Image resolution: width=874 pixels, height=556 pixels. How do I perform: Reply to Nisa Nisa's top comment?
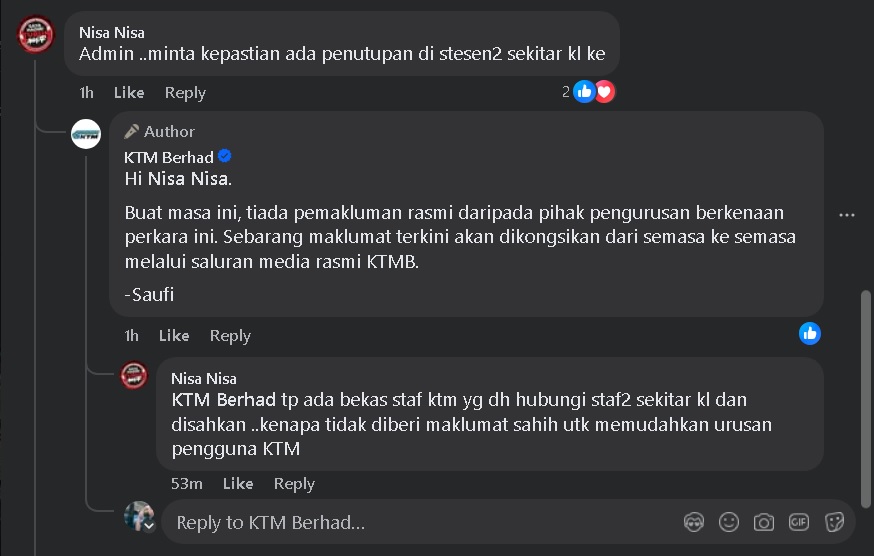(185, 93)
